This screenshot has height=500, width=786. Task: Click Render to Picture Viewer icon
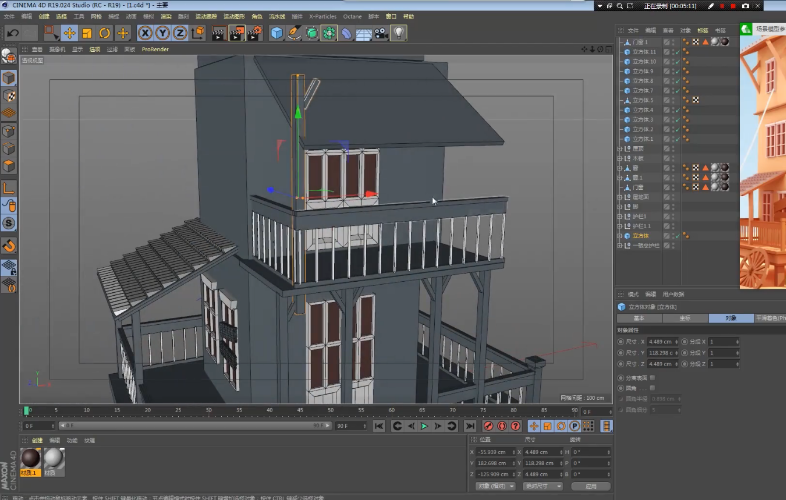pos(237,33)
